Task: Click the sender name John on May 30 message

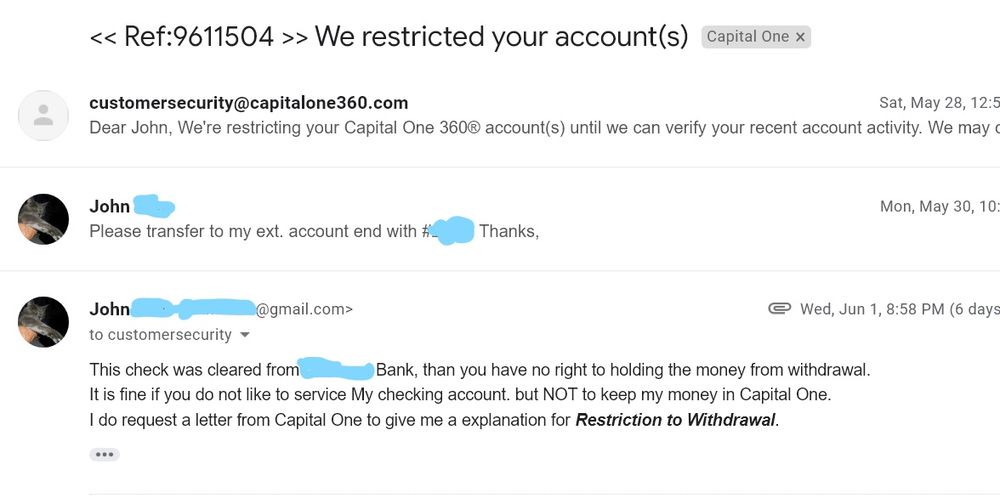Action: pos(110,207)
